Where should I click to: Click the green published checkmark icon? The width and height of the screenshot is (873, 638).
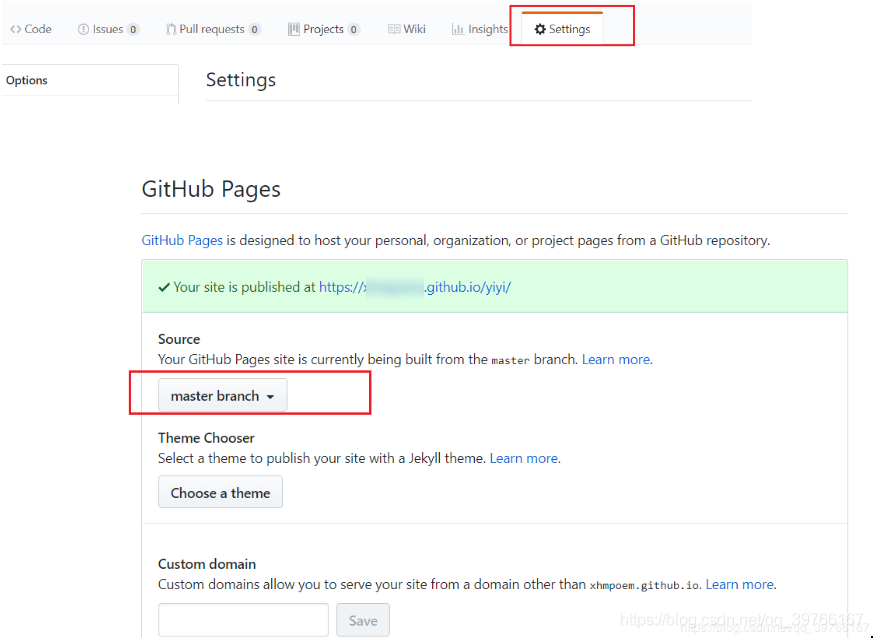tap(164, 287)
